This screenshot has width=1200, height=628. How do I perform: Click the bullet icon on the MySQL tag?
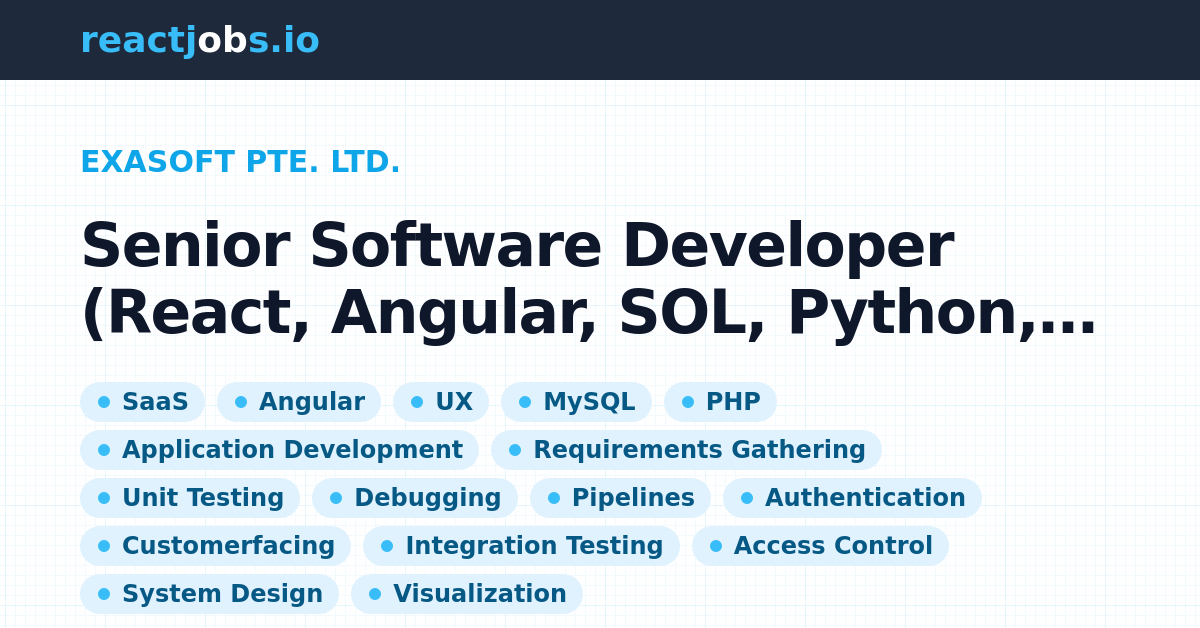(524, 402)
